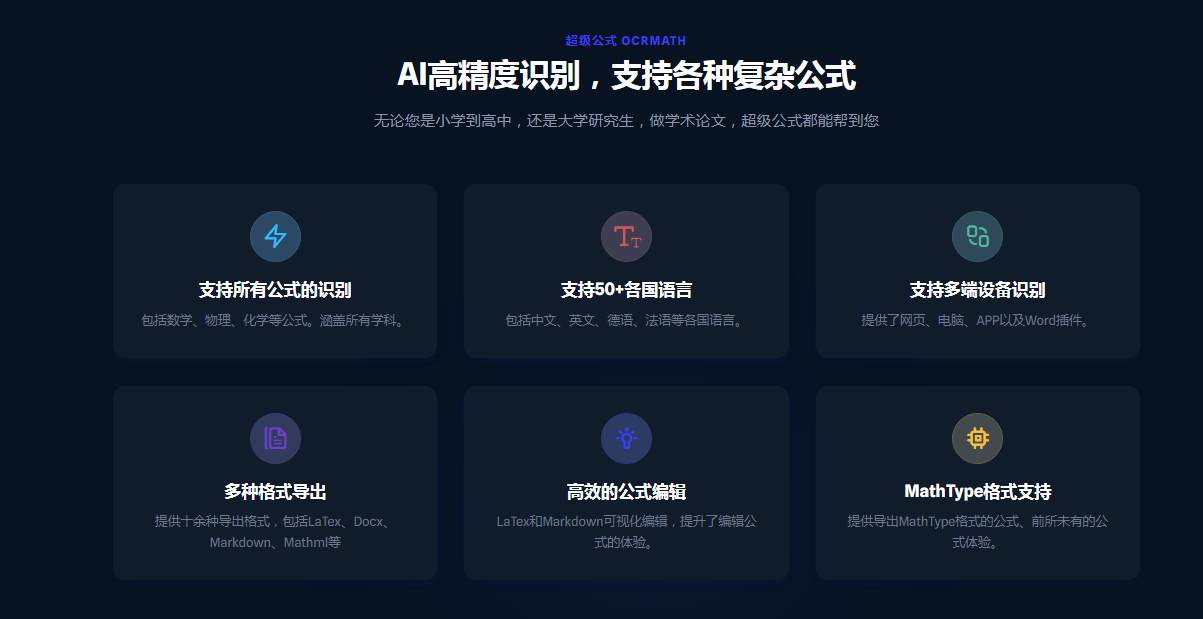Click description 提供了网页、电脑、APP以及Word插件
The width and height of the screenshot is (1203, 619).
click(977, 321)
